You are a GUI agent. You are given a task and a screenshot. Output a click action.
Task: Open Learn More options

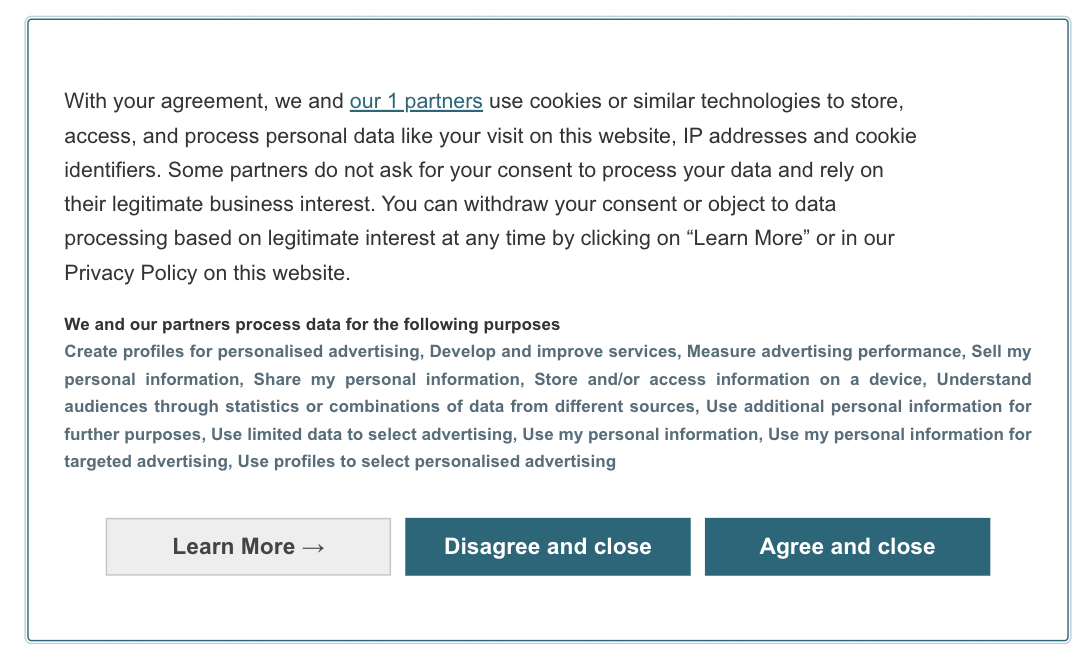(x=247, y=546)
